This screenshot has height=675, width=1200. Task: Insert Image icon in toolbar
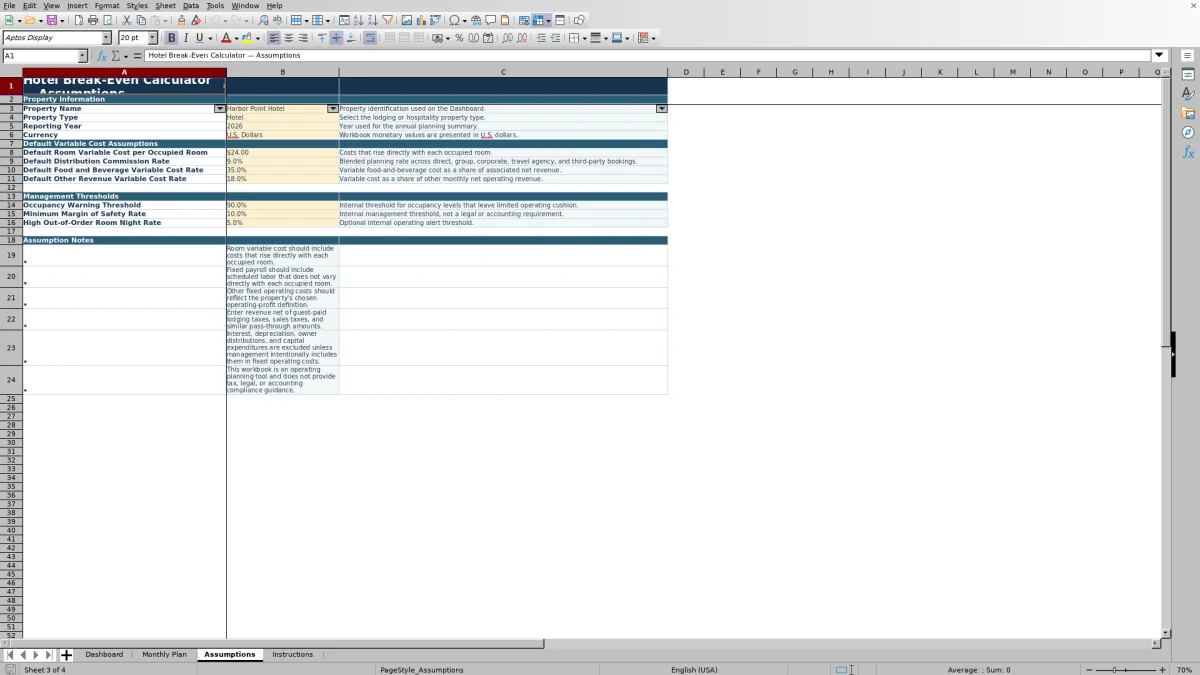[406, 20]
